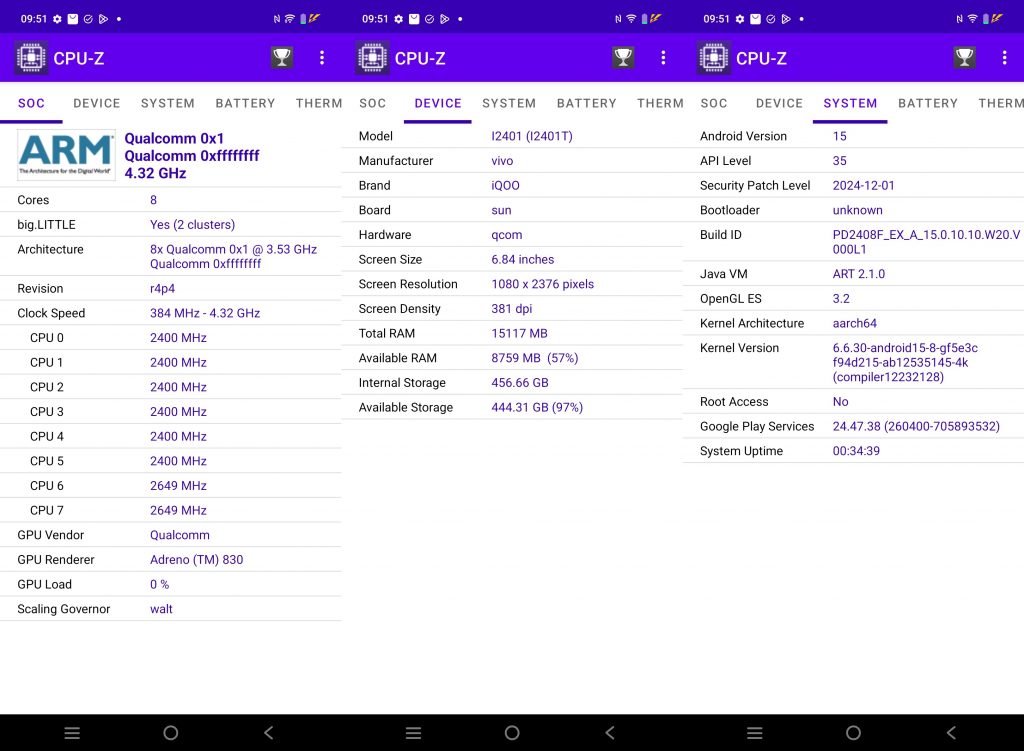1024x751 pixels.
Task: Tap the back button in right screen
Action: click(x=951, y=733)
